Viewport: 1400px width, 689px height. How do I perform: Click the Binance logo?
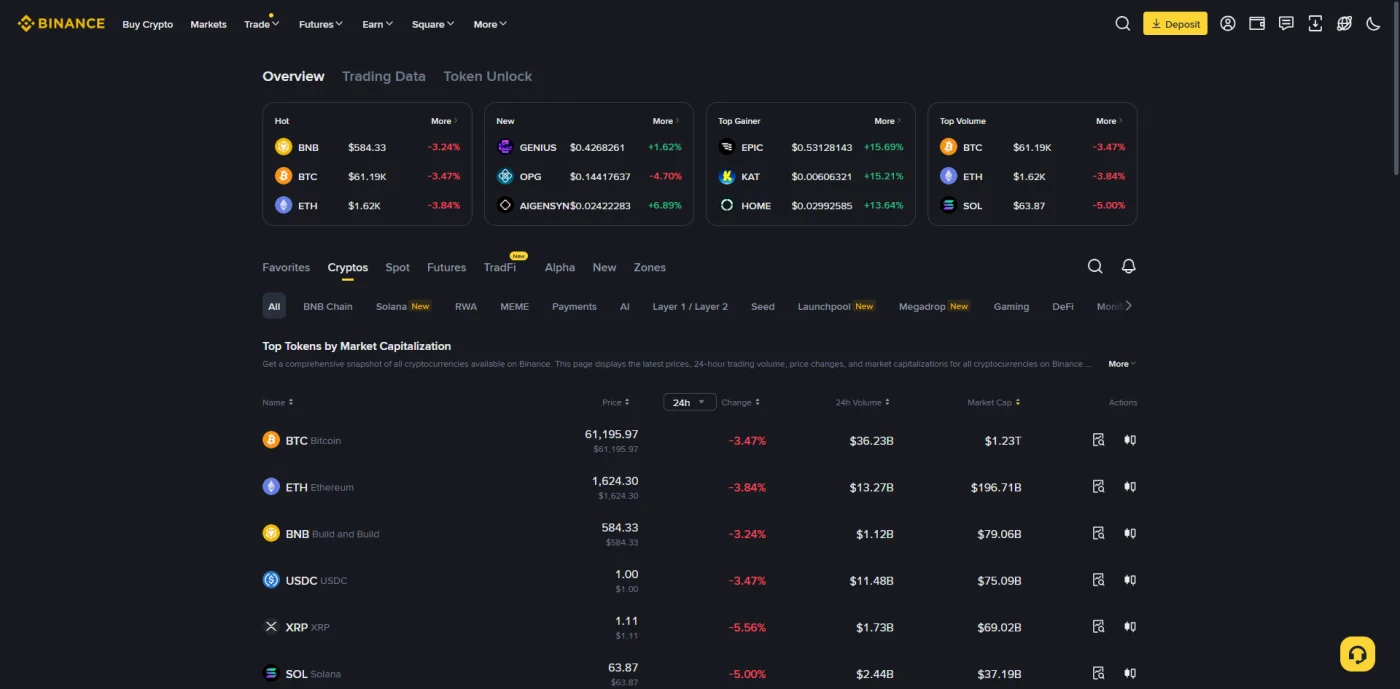point(61,23)
